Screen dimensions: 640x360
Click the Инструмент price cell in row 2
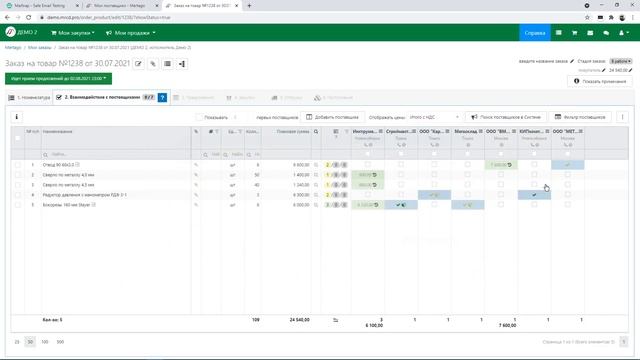click(368, 175)
